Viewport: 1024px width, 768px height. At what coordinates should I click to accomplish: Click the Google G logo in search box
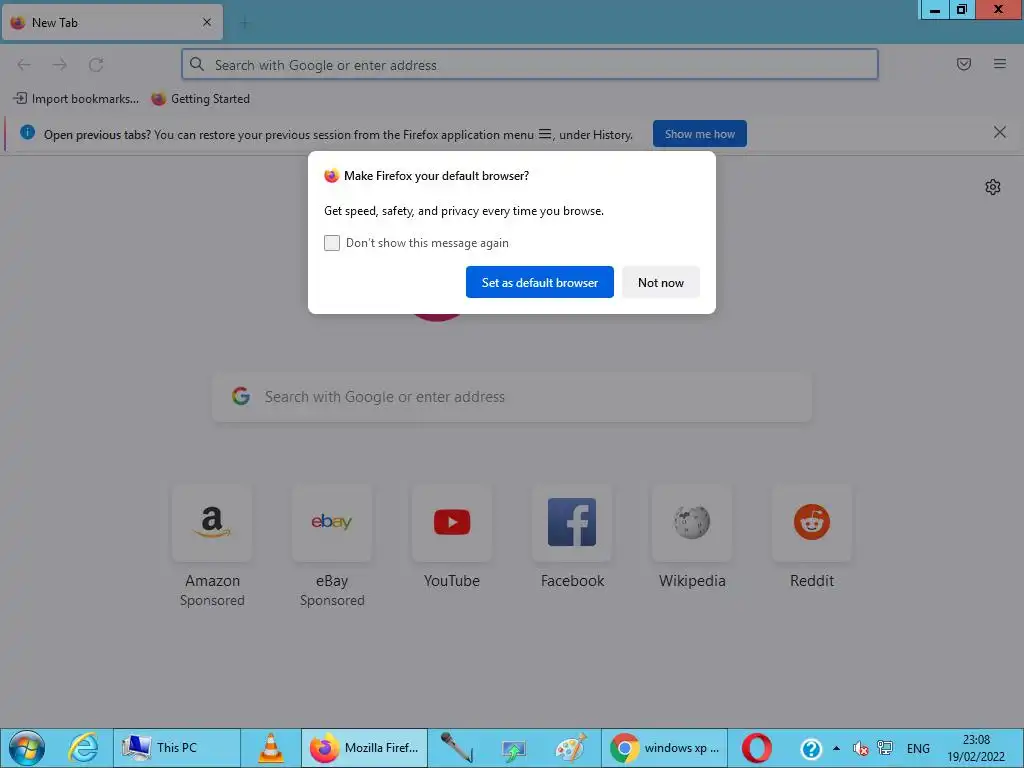241,396
